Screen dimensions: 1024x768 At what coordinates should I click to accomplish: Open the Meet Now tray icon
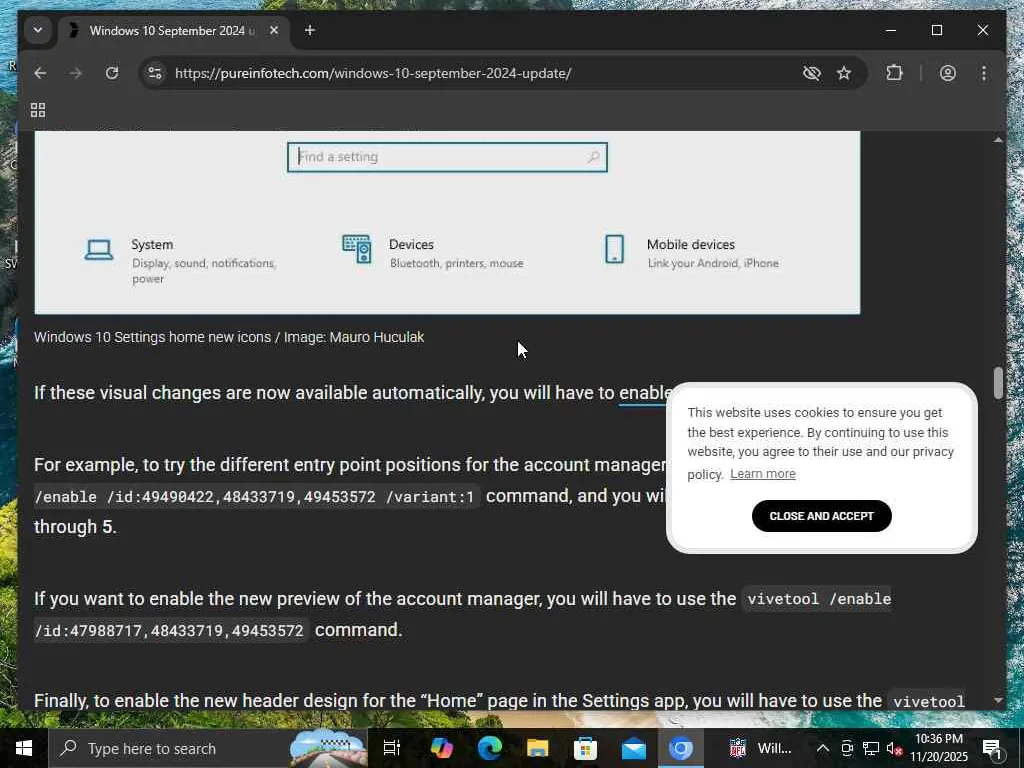[847, 748]
